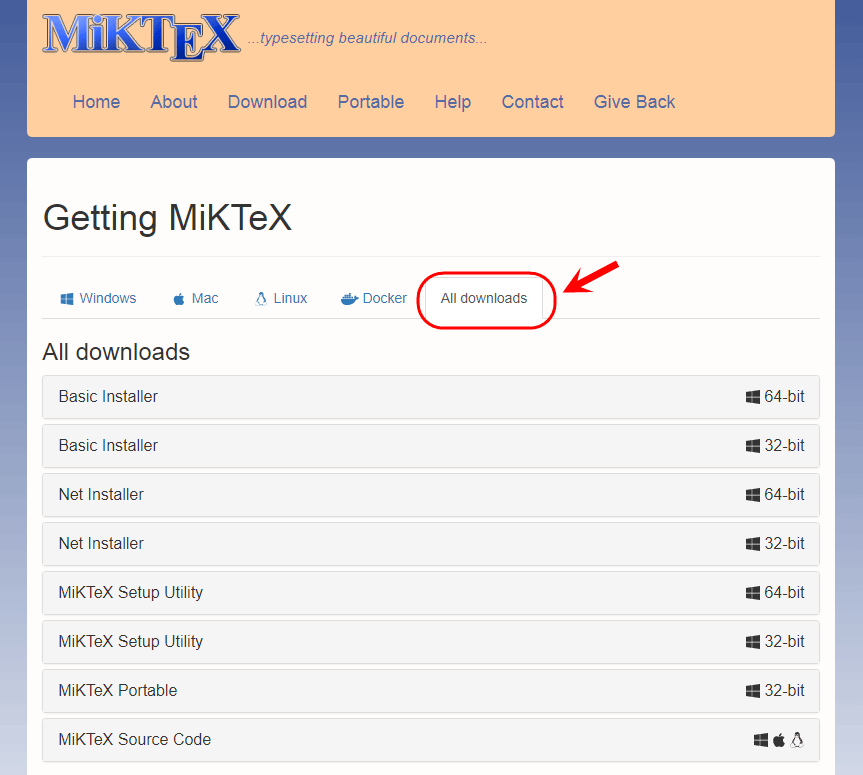Click Windows icon in Setup Utility 64-bit row
Viewport: 863px width, 775px height.
click(x=752, y=593)
